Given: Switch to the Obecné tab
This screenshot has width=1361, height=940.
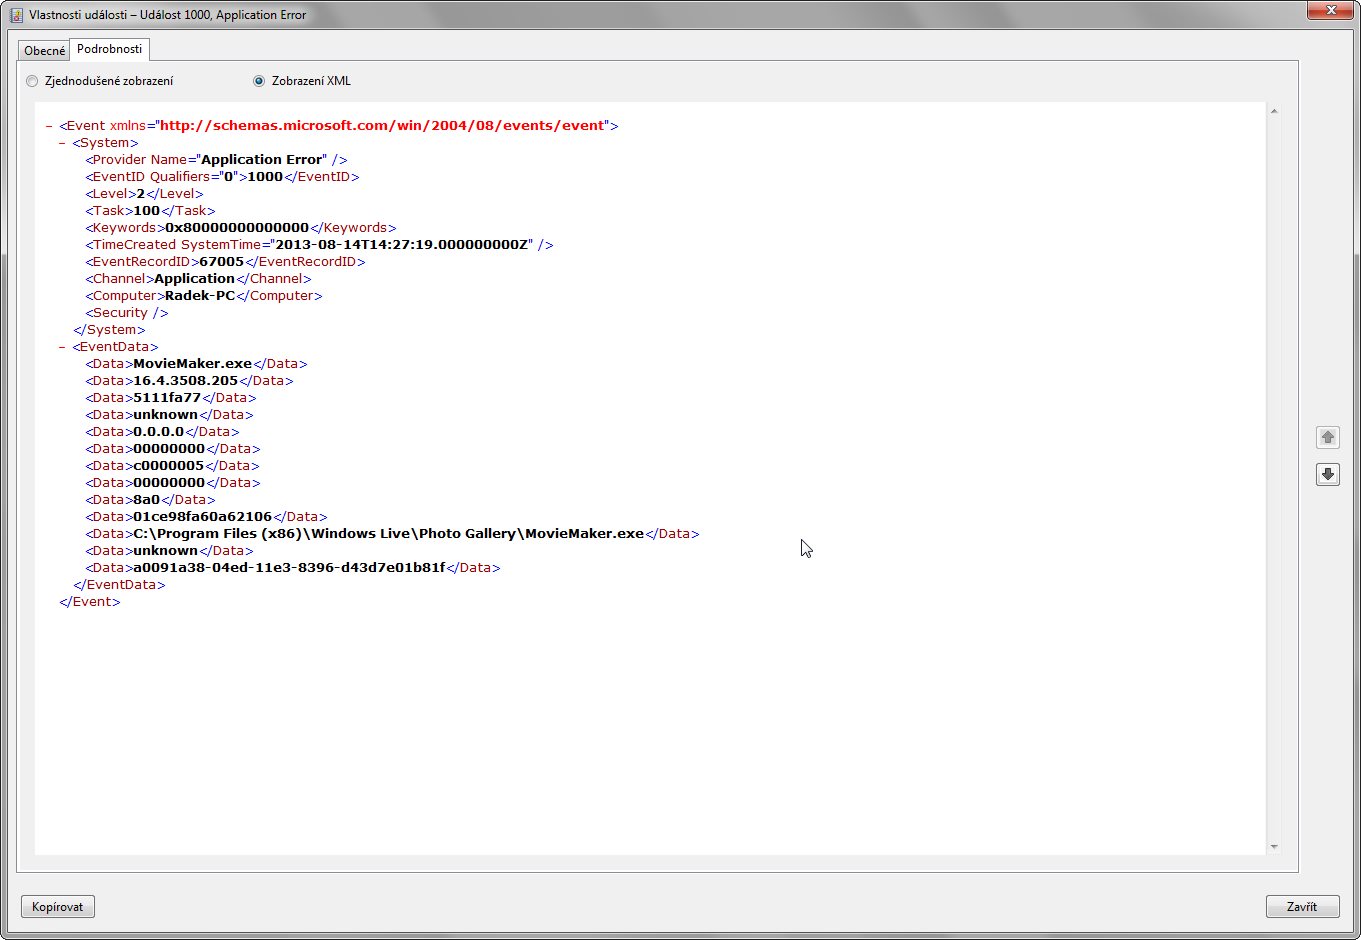Looking at the screenshot, I should pyautogui.click(x=44, y=51).
